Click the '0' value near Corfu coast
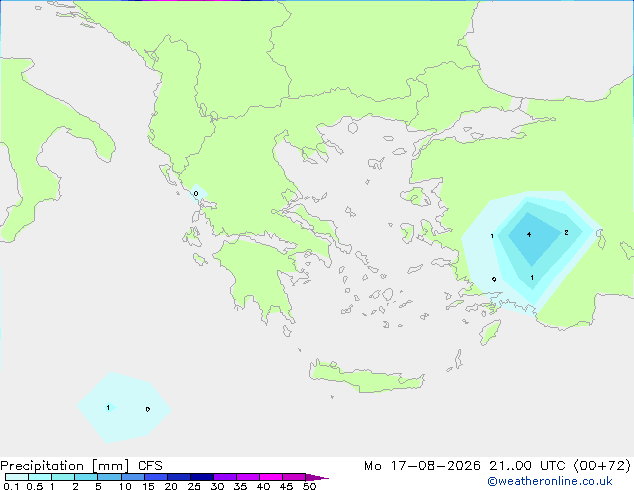This screenshot has width=634, height=490. point(196,194)
